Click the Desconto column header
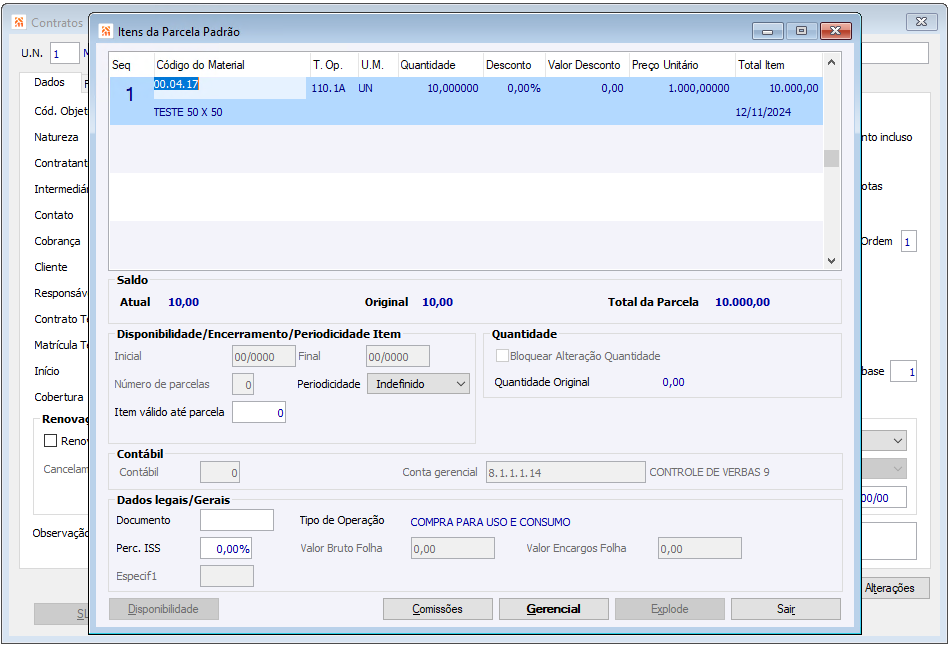The width and height of the screenshot is (952, 648). (514, 65)
